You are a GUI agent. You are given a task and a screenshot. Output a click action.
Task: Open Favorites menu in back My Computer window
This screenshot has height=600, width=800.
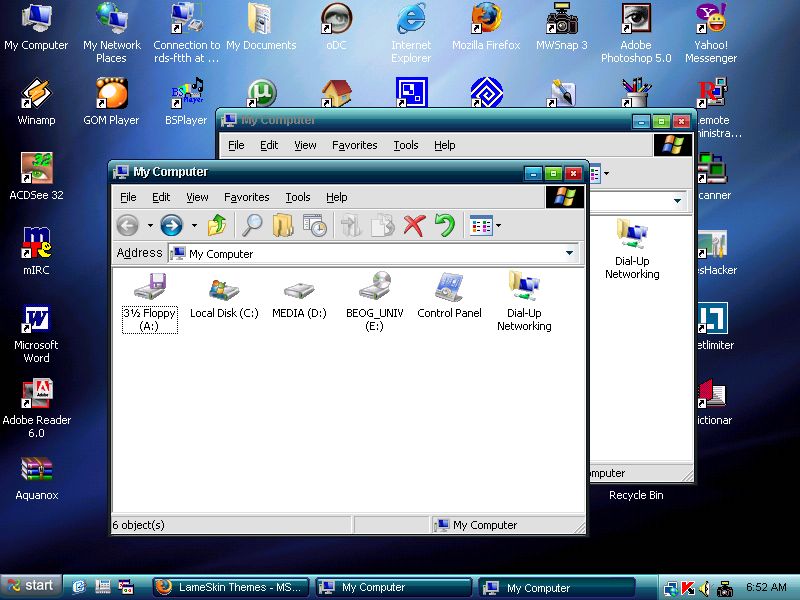(x=355, y=145)
